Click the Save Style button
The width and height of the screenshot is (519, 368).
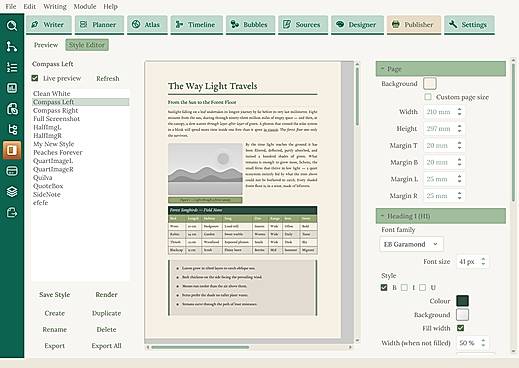tap(55, 295)
